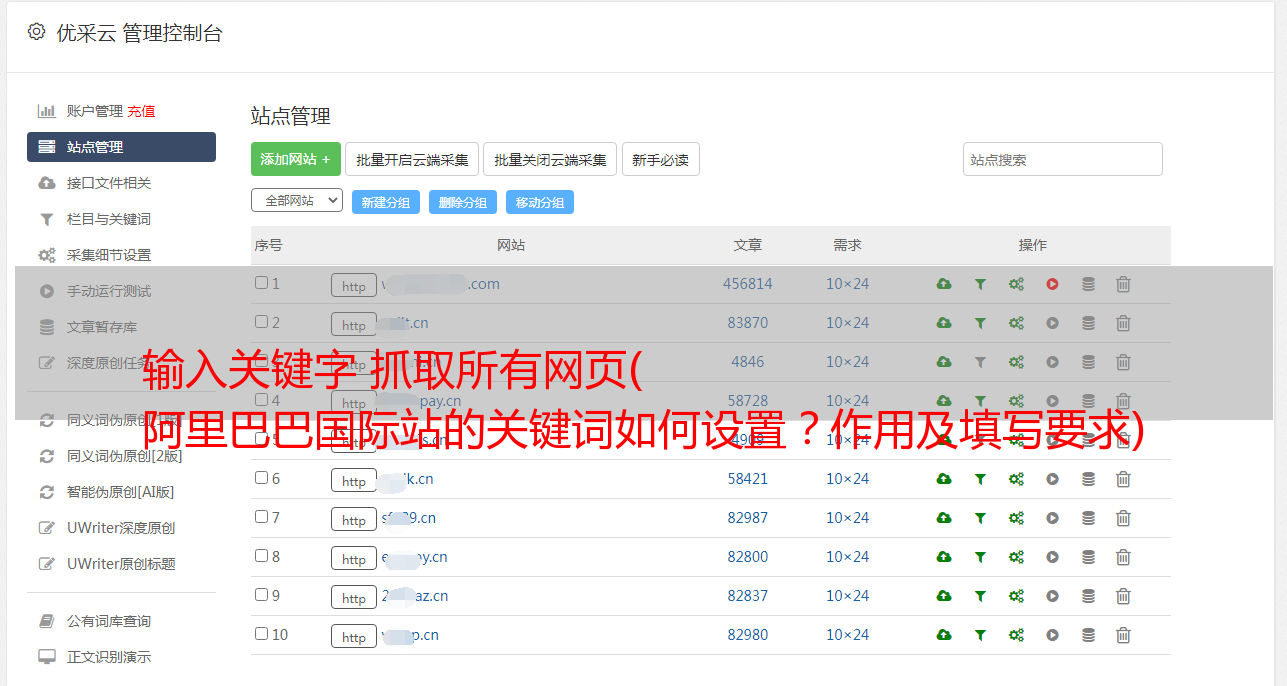Open gear settings for site 10
The height and width of the screenshot is (686, 1287).
tap(1016, 635)
